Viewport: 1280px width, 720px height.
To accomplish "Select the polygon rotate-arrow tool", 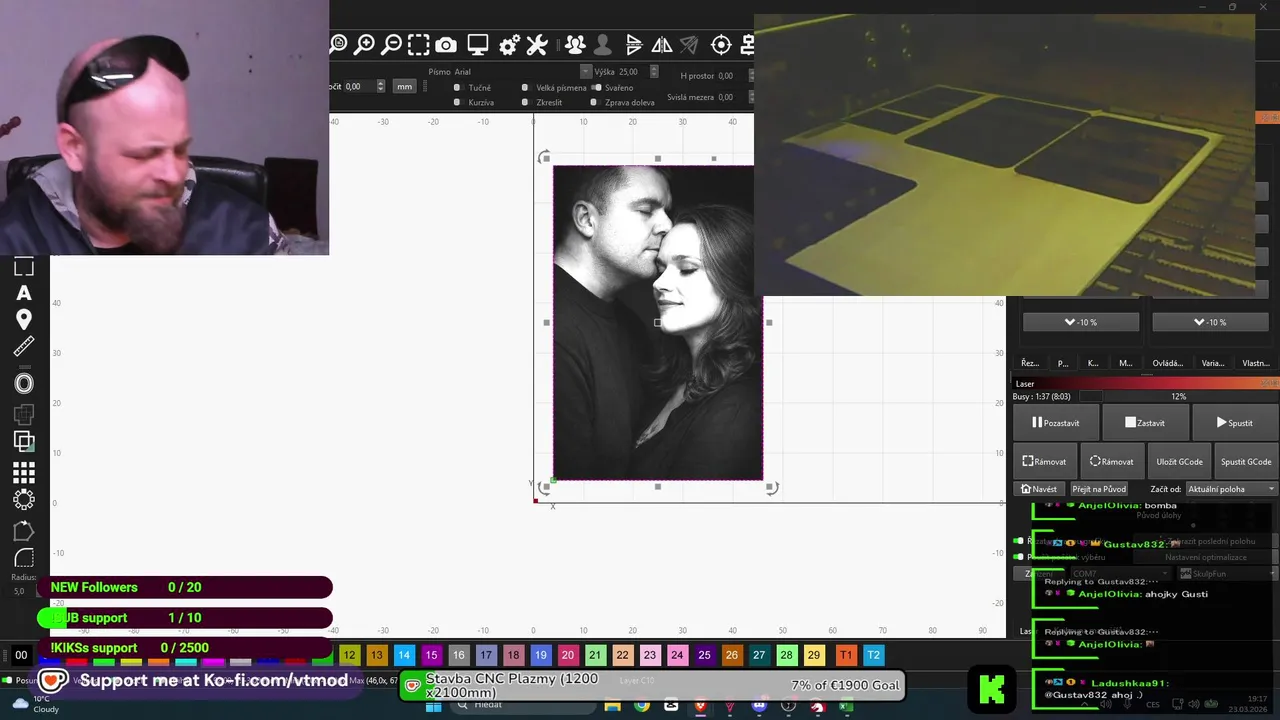I will tap(24, 531).
